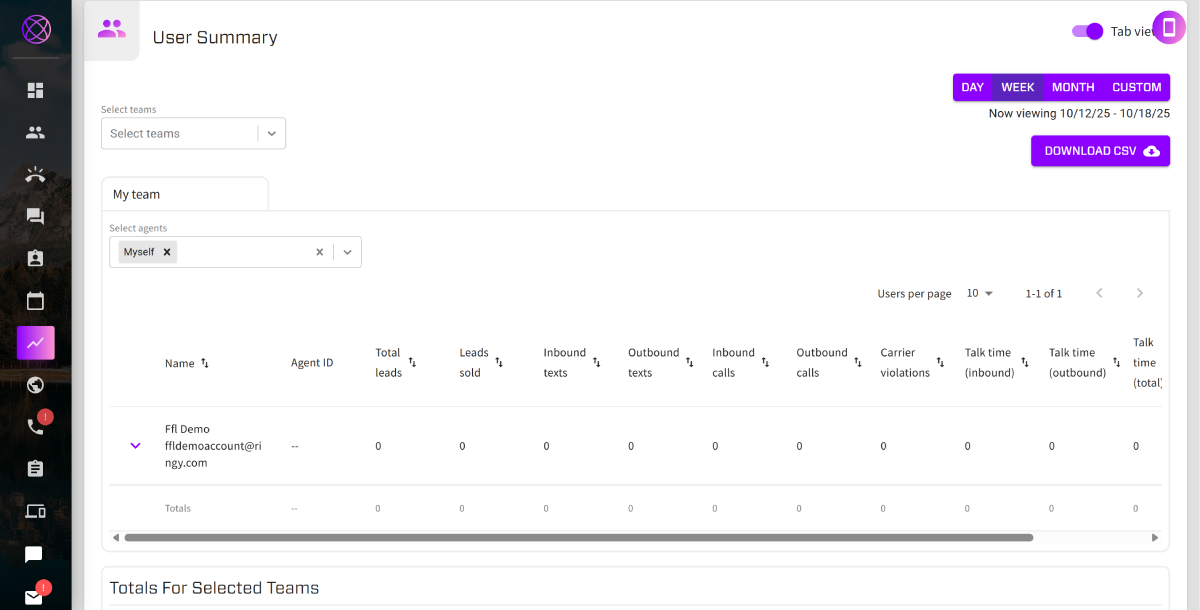Click the DOWNLOAD CSV button
Viewport: 1200px width, 610px height.
pos(1100,150)
